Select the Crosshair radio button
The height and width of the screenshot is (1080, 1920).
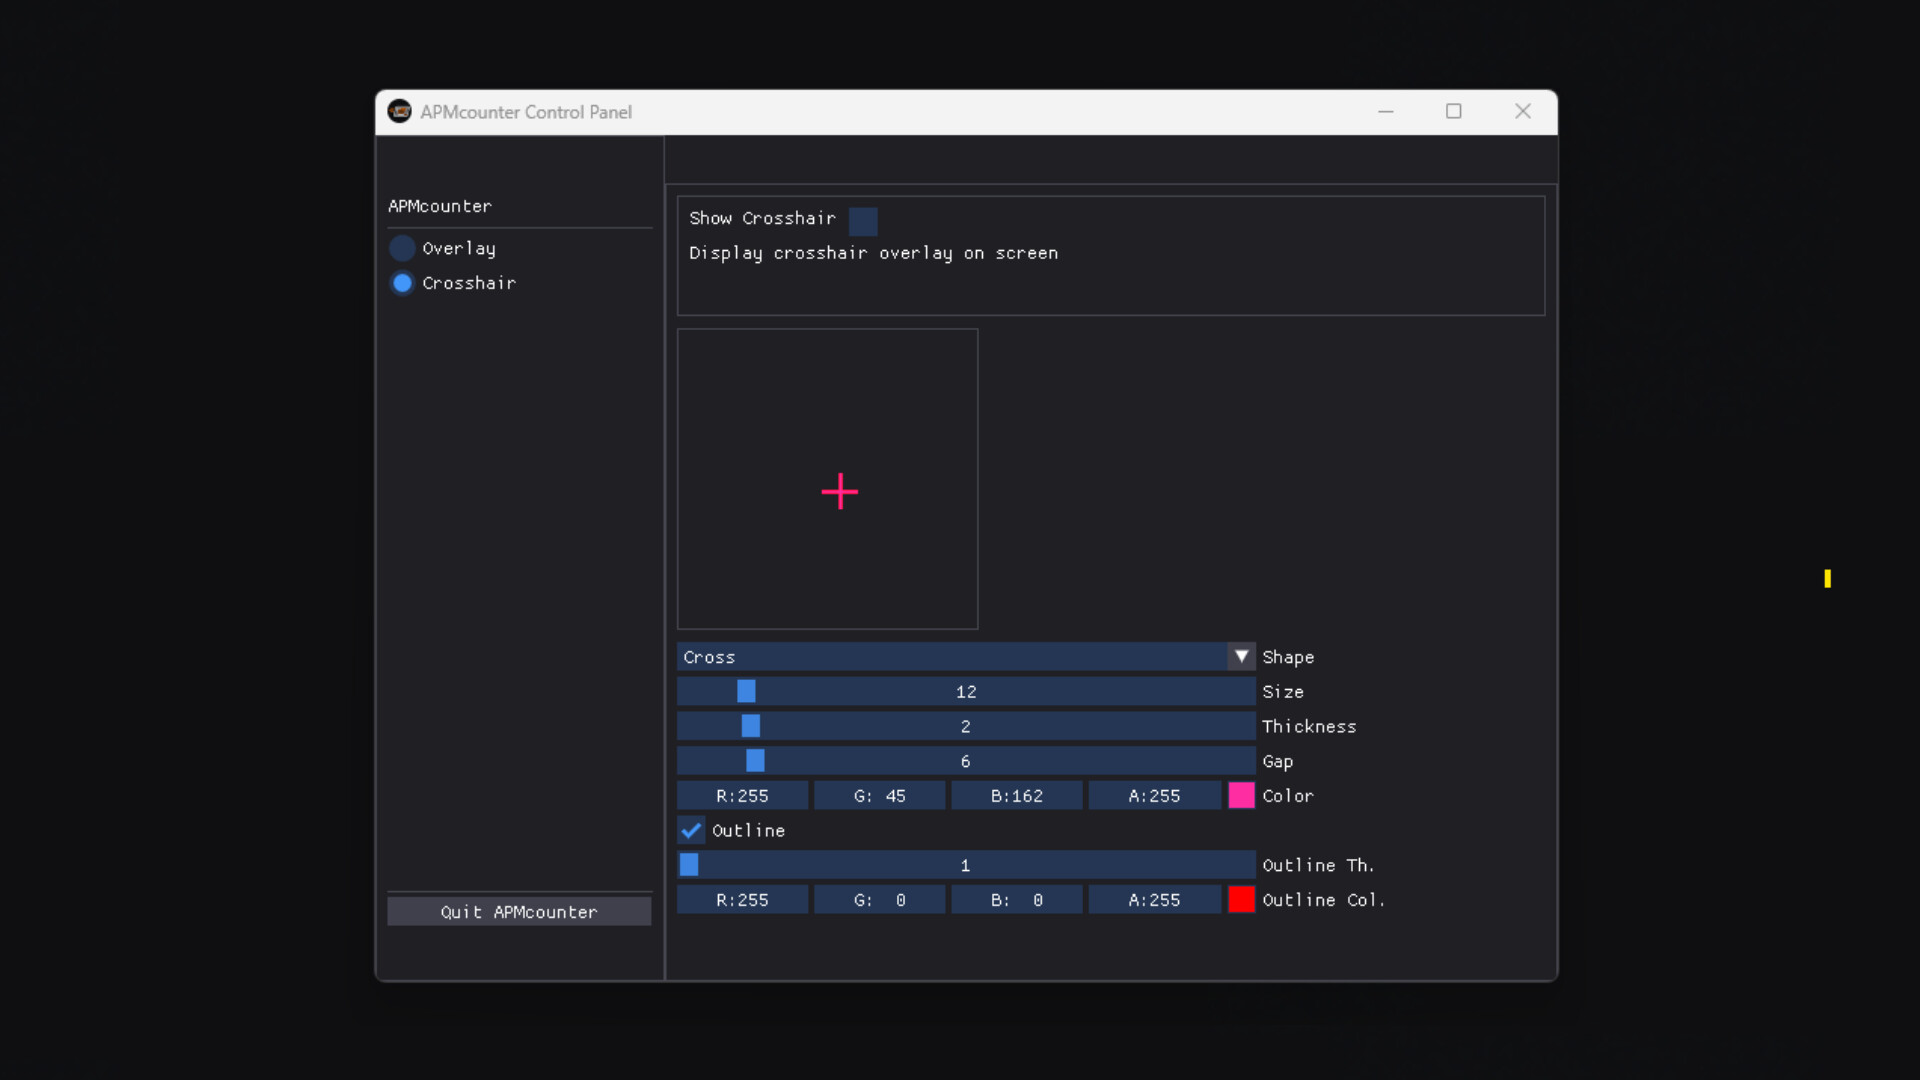click(401, 283)
